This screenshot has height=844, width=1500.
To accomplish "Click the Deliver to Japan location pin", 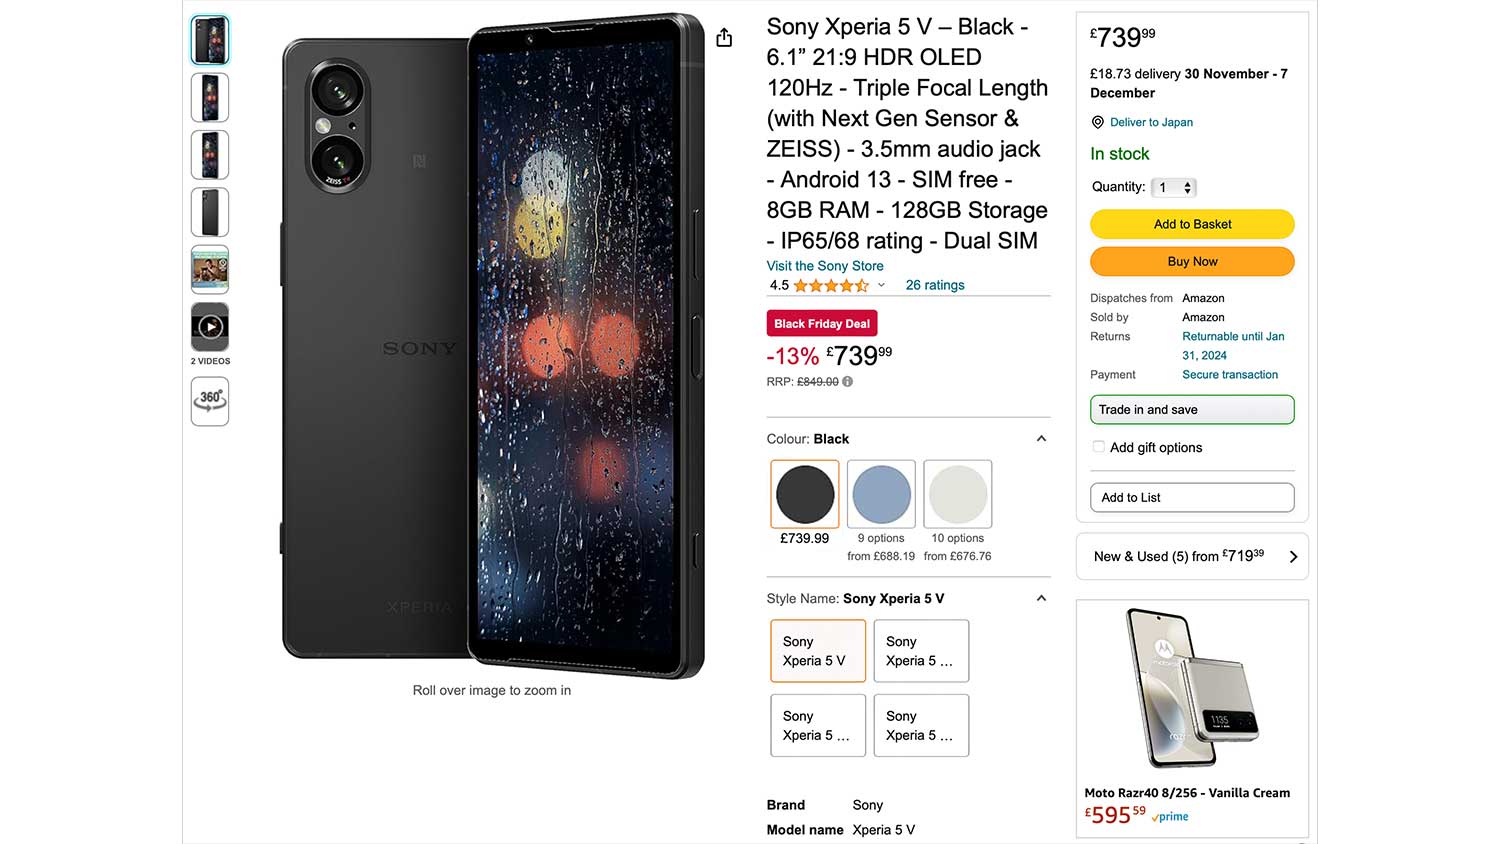I will point(1098,122).
